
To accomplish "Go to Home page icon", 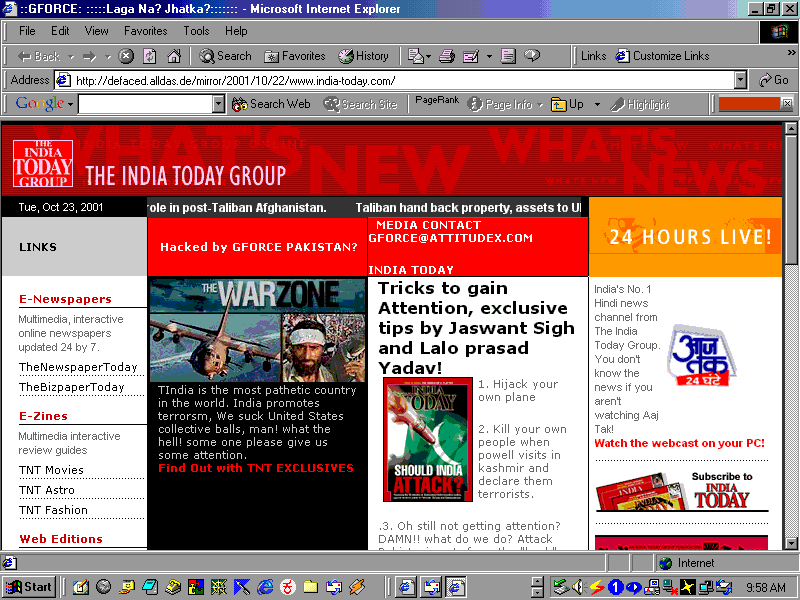I will 174,56.
